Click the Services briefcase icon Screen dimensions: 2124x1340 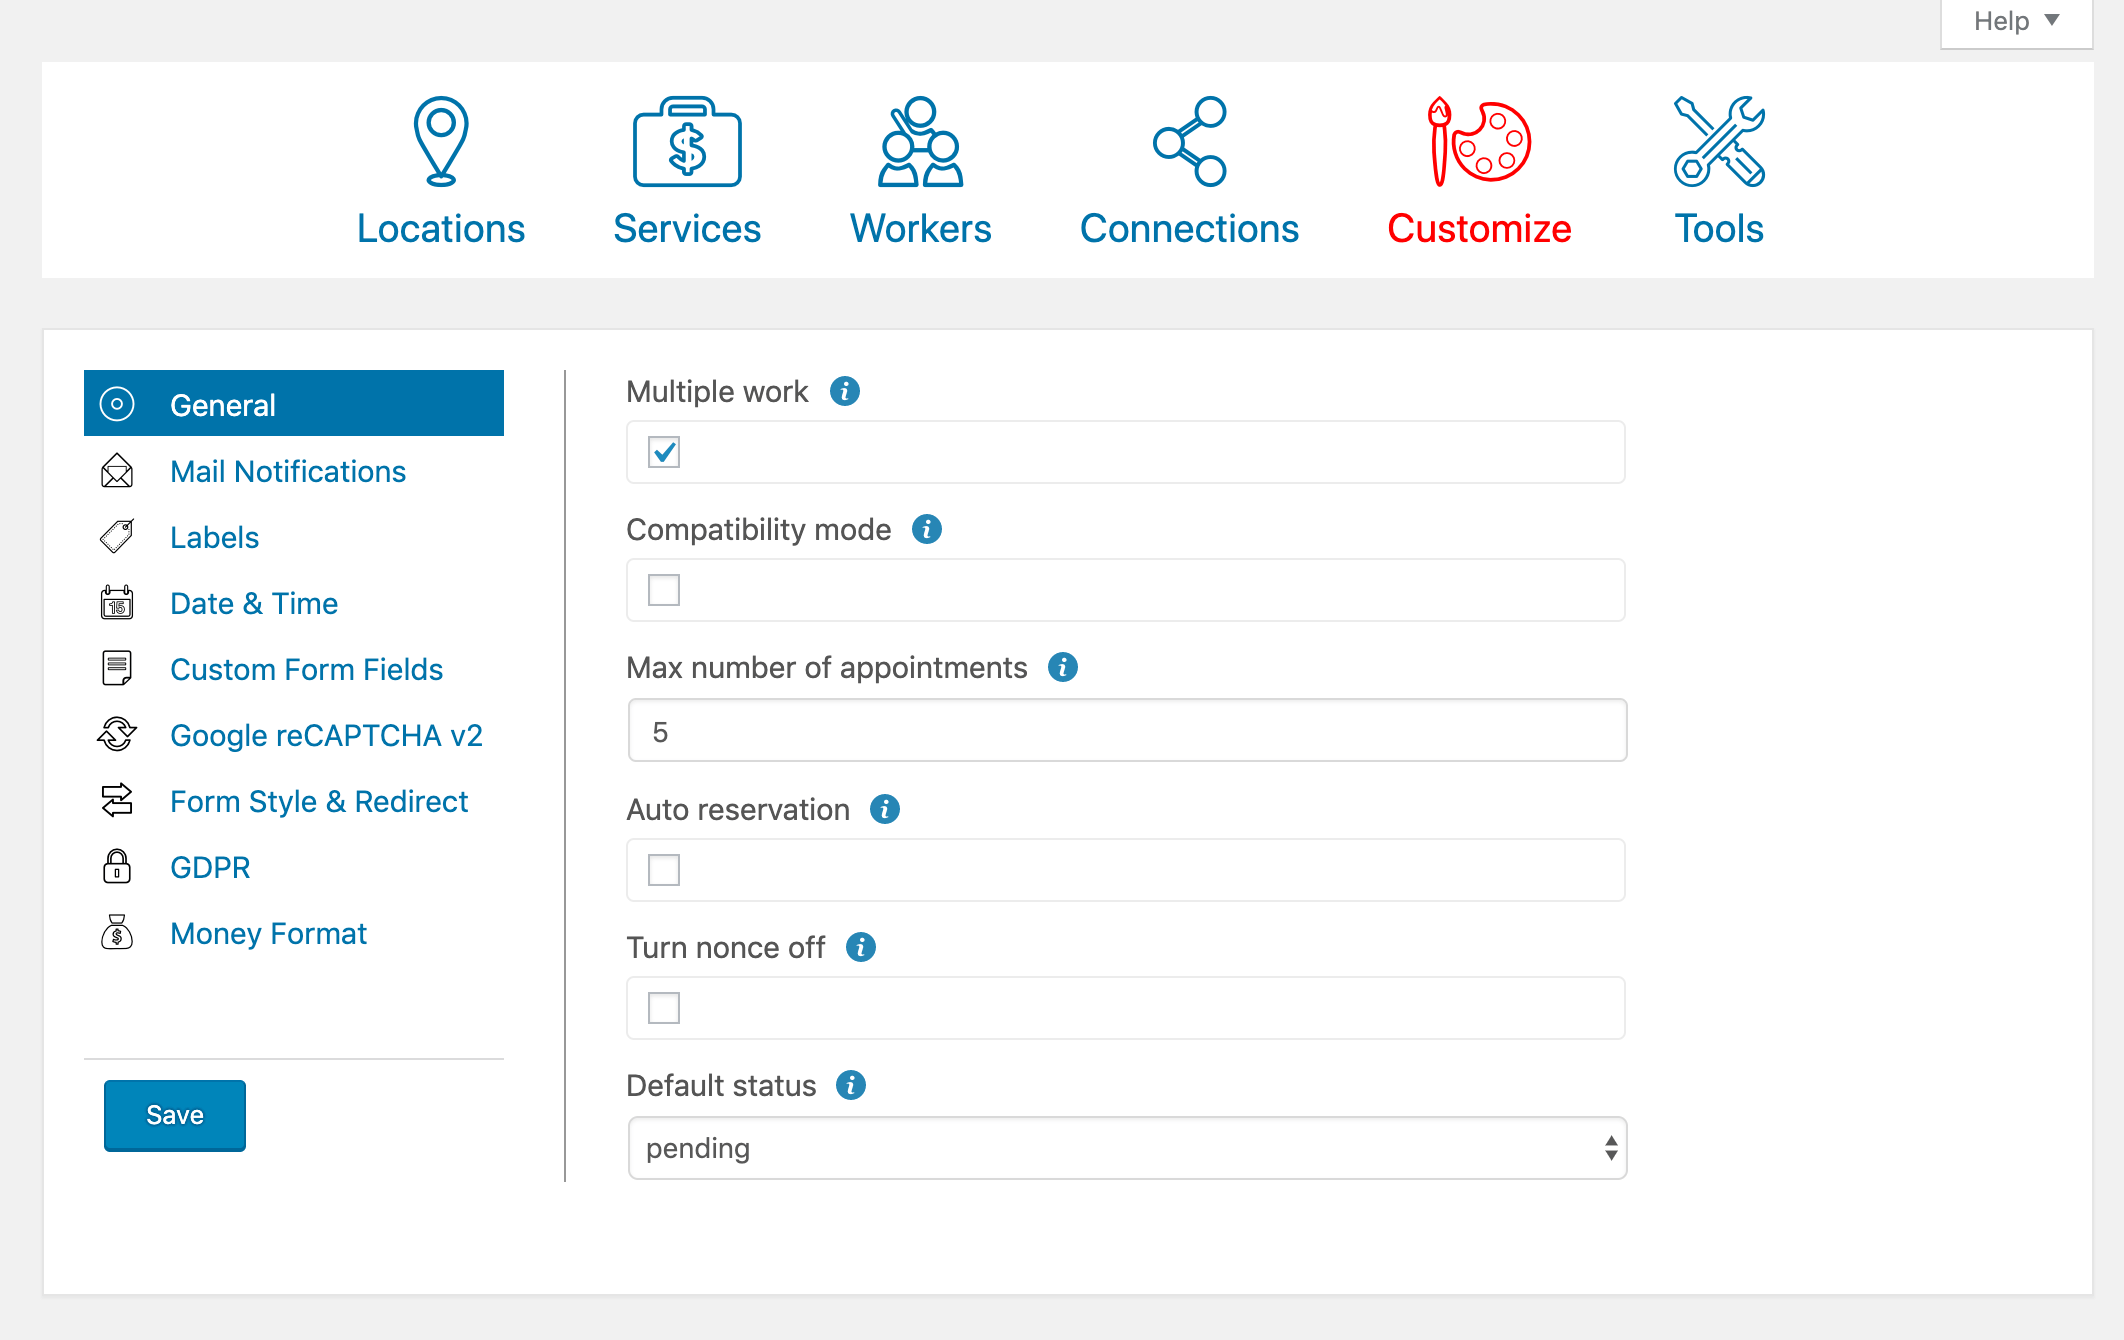[x=687, y=143]
